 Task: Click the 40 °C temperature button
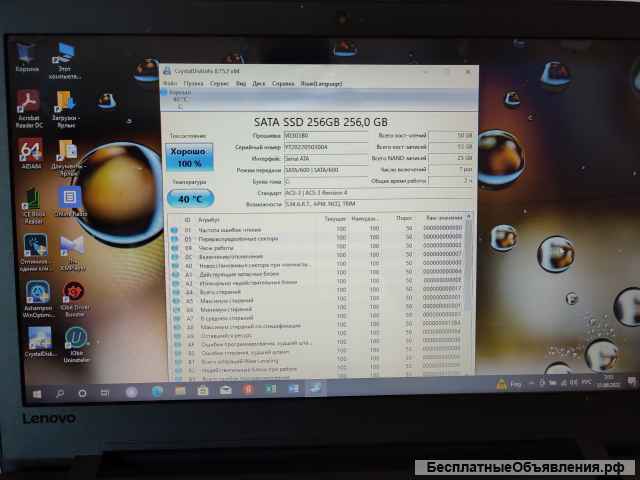tap(190, 199)
